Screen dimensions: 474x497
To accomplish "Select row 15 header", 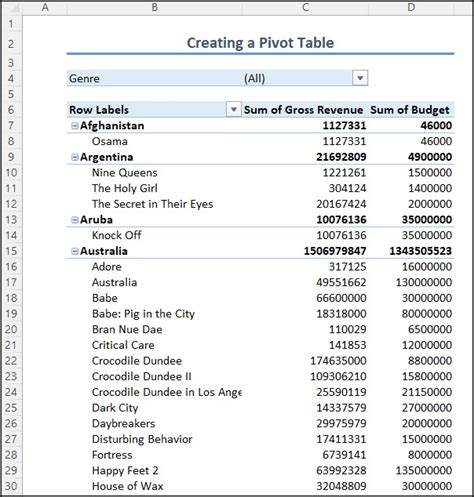I will 11,251.
